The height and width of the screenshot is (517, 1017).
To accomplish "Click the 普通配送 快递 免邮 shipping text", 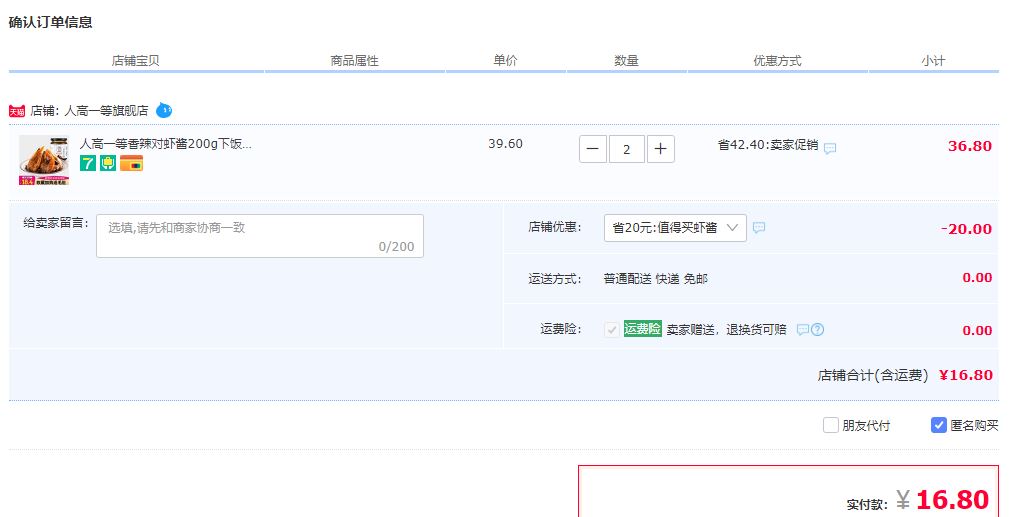I will 655,279.
